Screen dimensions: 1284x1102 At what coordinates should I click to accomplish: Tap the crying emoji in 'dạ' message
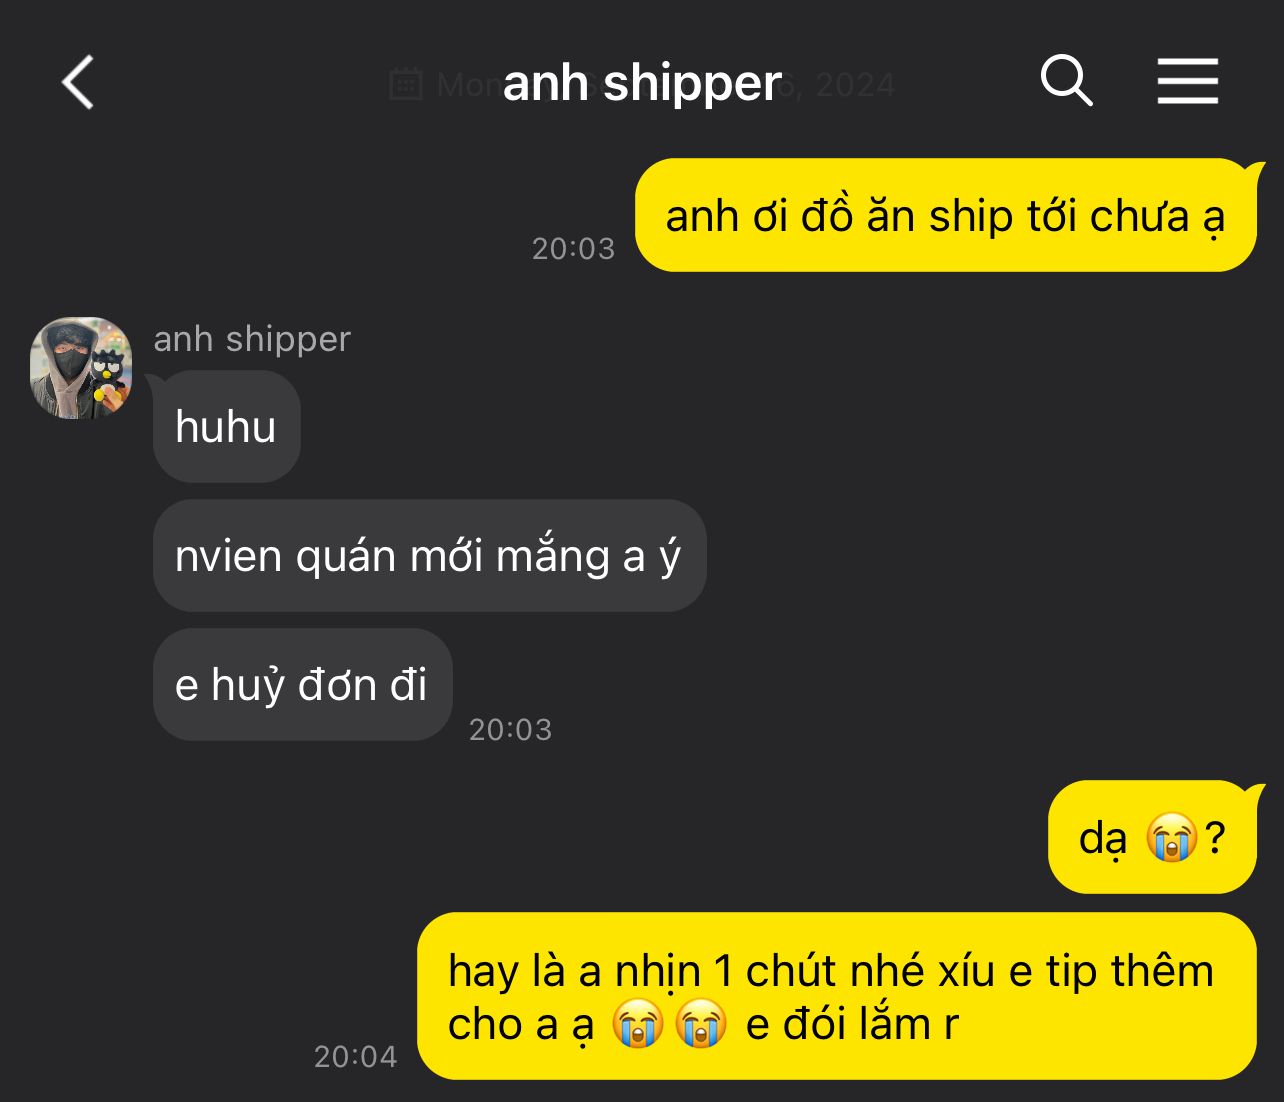1172,838
